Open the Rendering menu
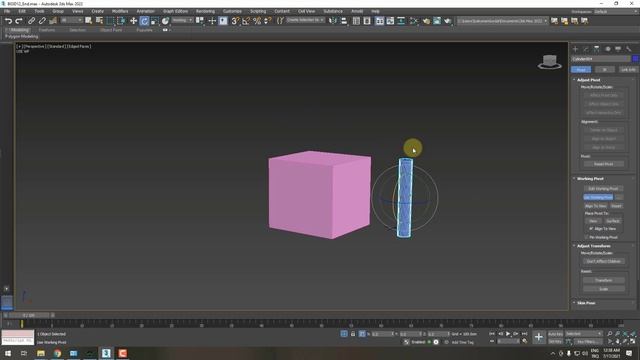The height and width of the screenshot is (360, 640). [x=205, y=11]
